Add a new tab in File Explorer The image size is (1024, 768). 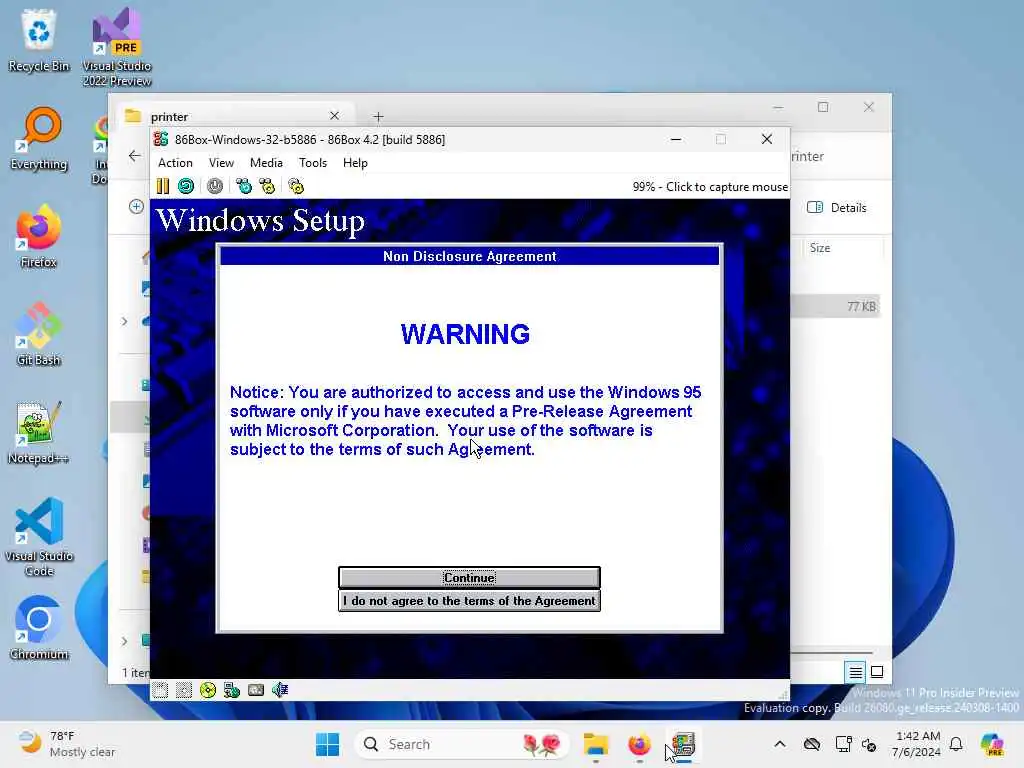coord(378,117)
